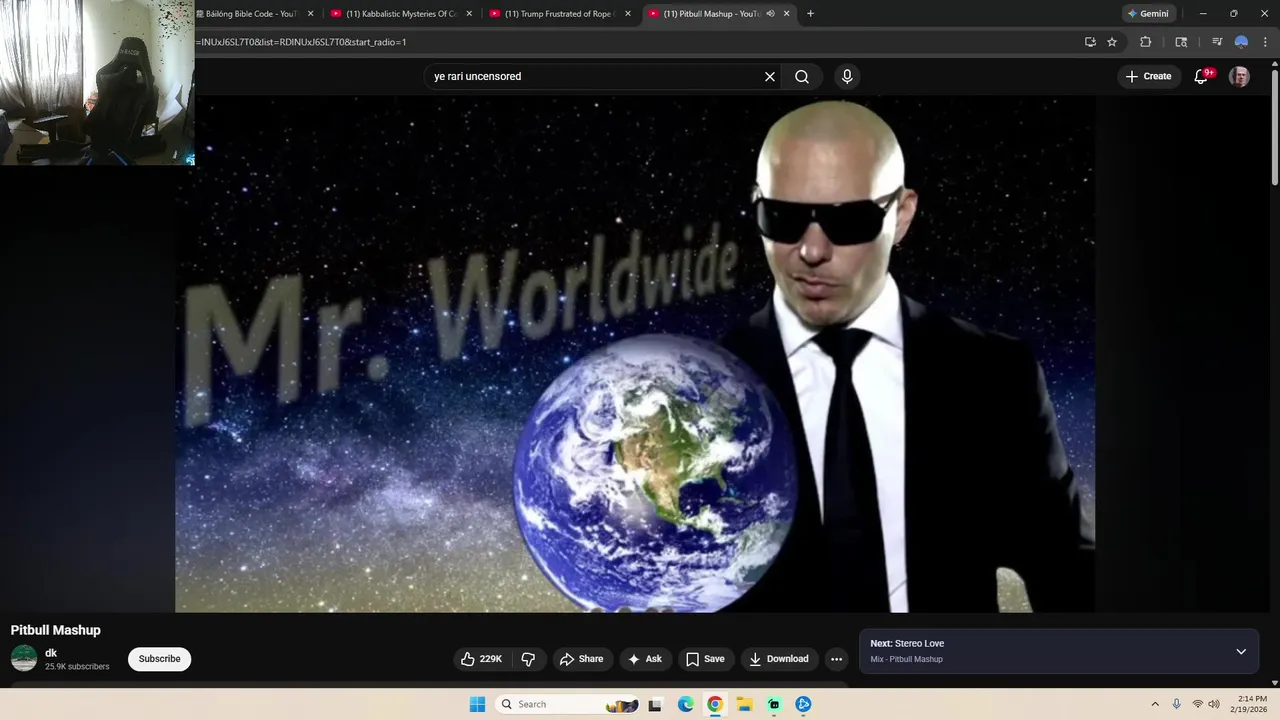Open the green taskbar app icon
The width and height of the screenshot is (1280, 720).
tap(774, 704)
